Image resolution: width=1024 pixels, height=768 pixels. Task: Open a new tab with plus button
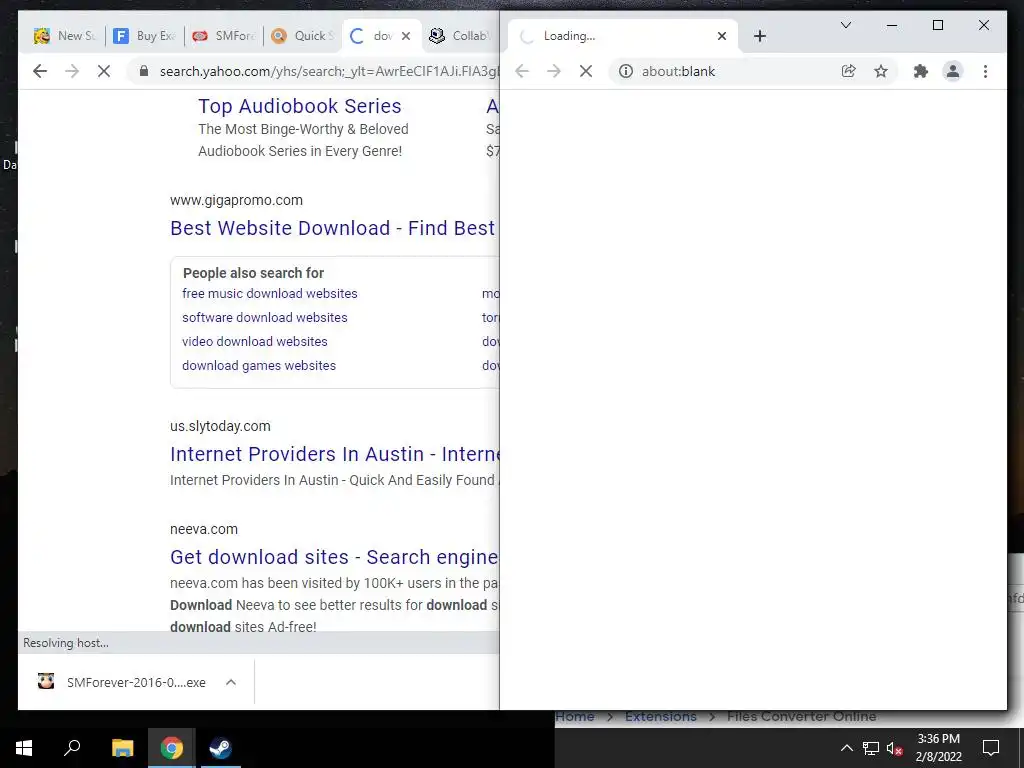(760, 36)
